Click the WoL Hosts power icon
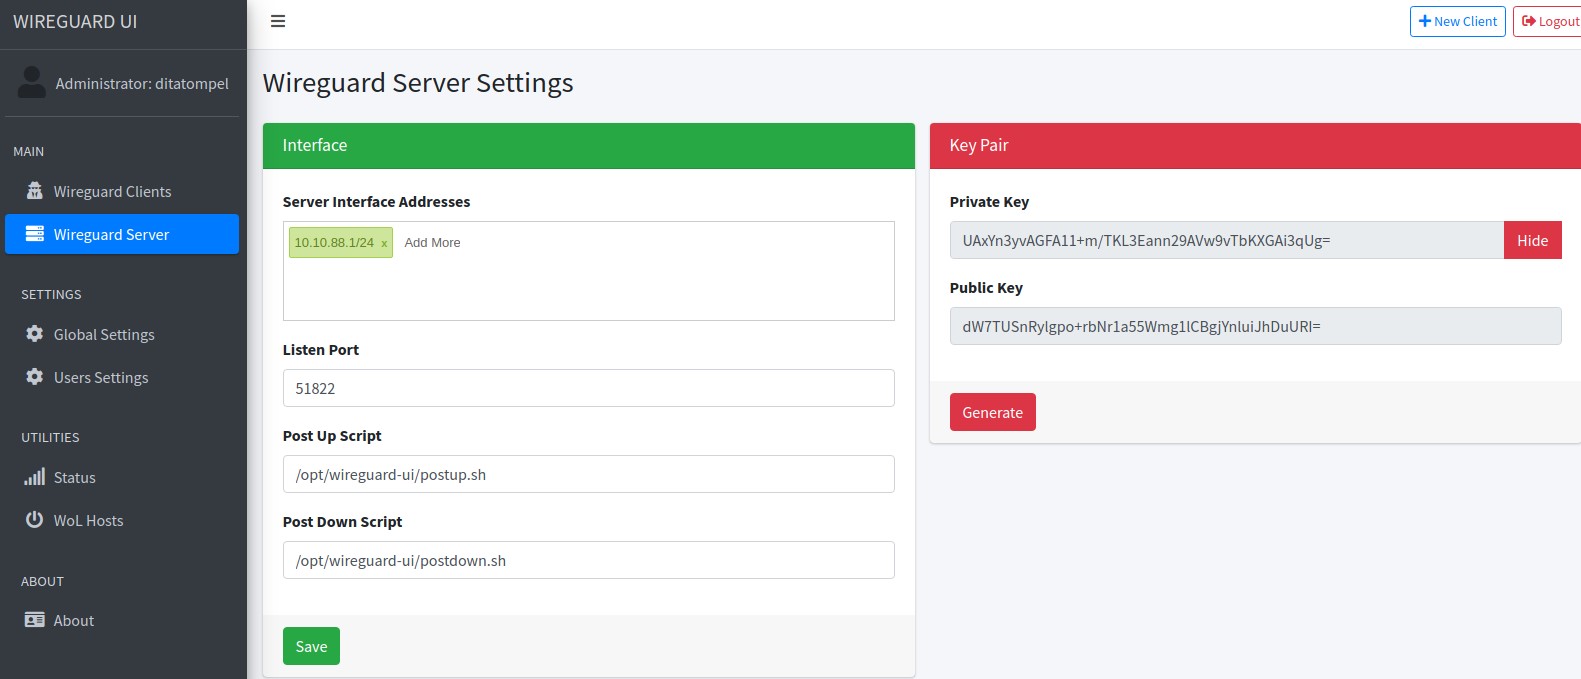Screen dimensions: 1581x679 (x=35, y=520)
